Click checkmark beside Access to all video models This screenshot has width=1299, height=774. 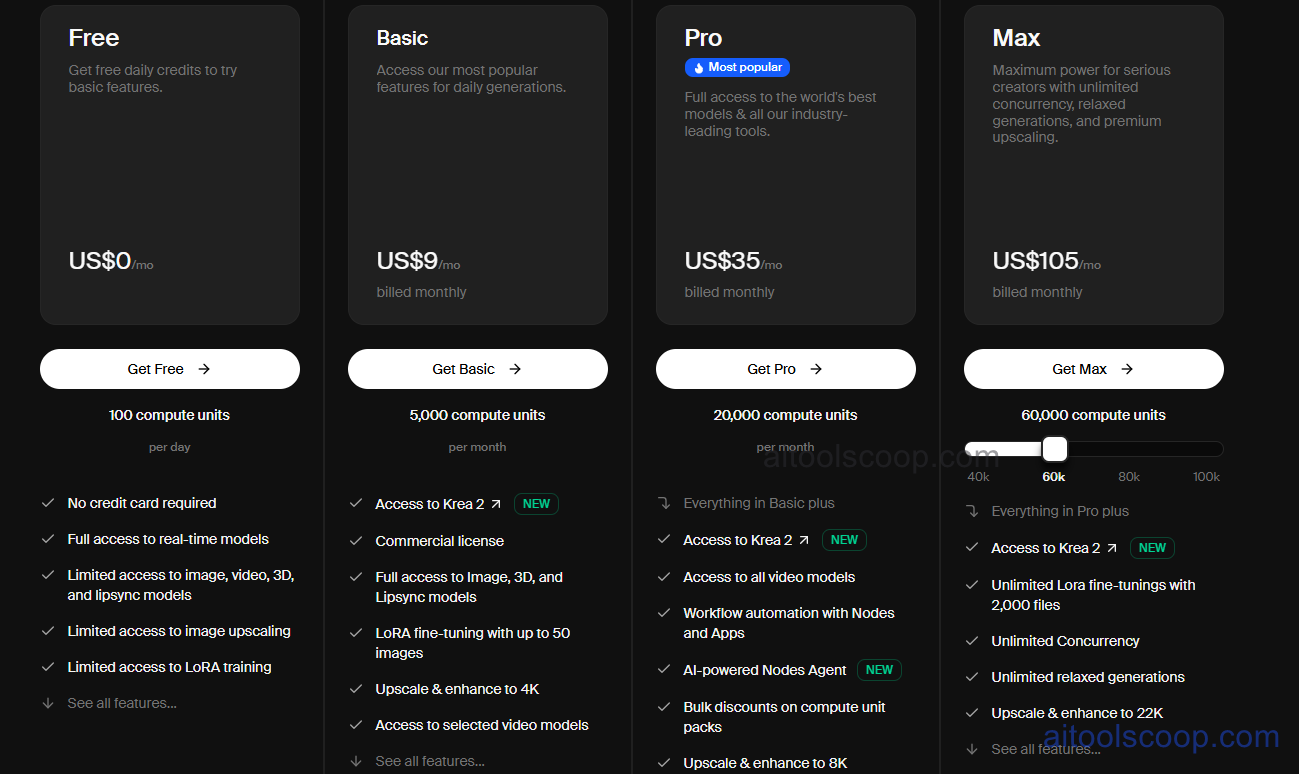coord(664,577)
